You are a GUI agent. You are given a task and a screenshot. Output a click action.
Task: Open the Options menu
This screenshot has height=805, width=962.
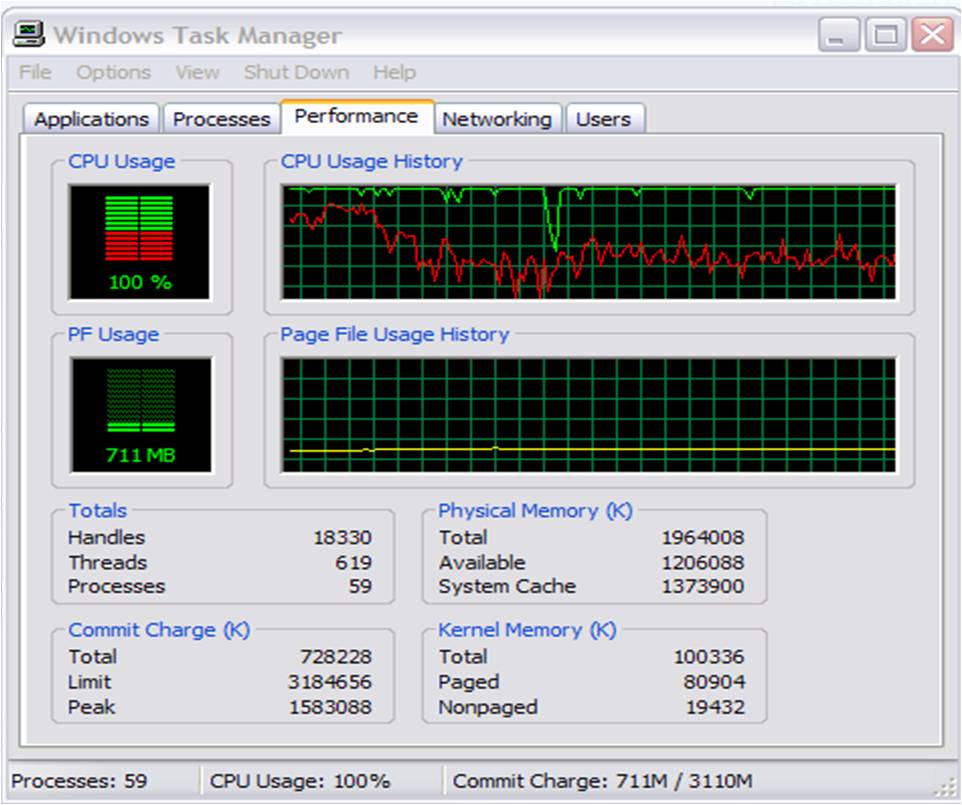pos(114,72)
